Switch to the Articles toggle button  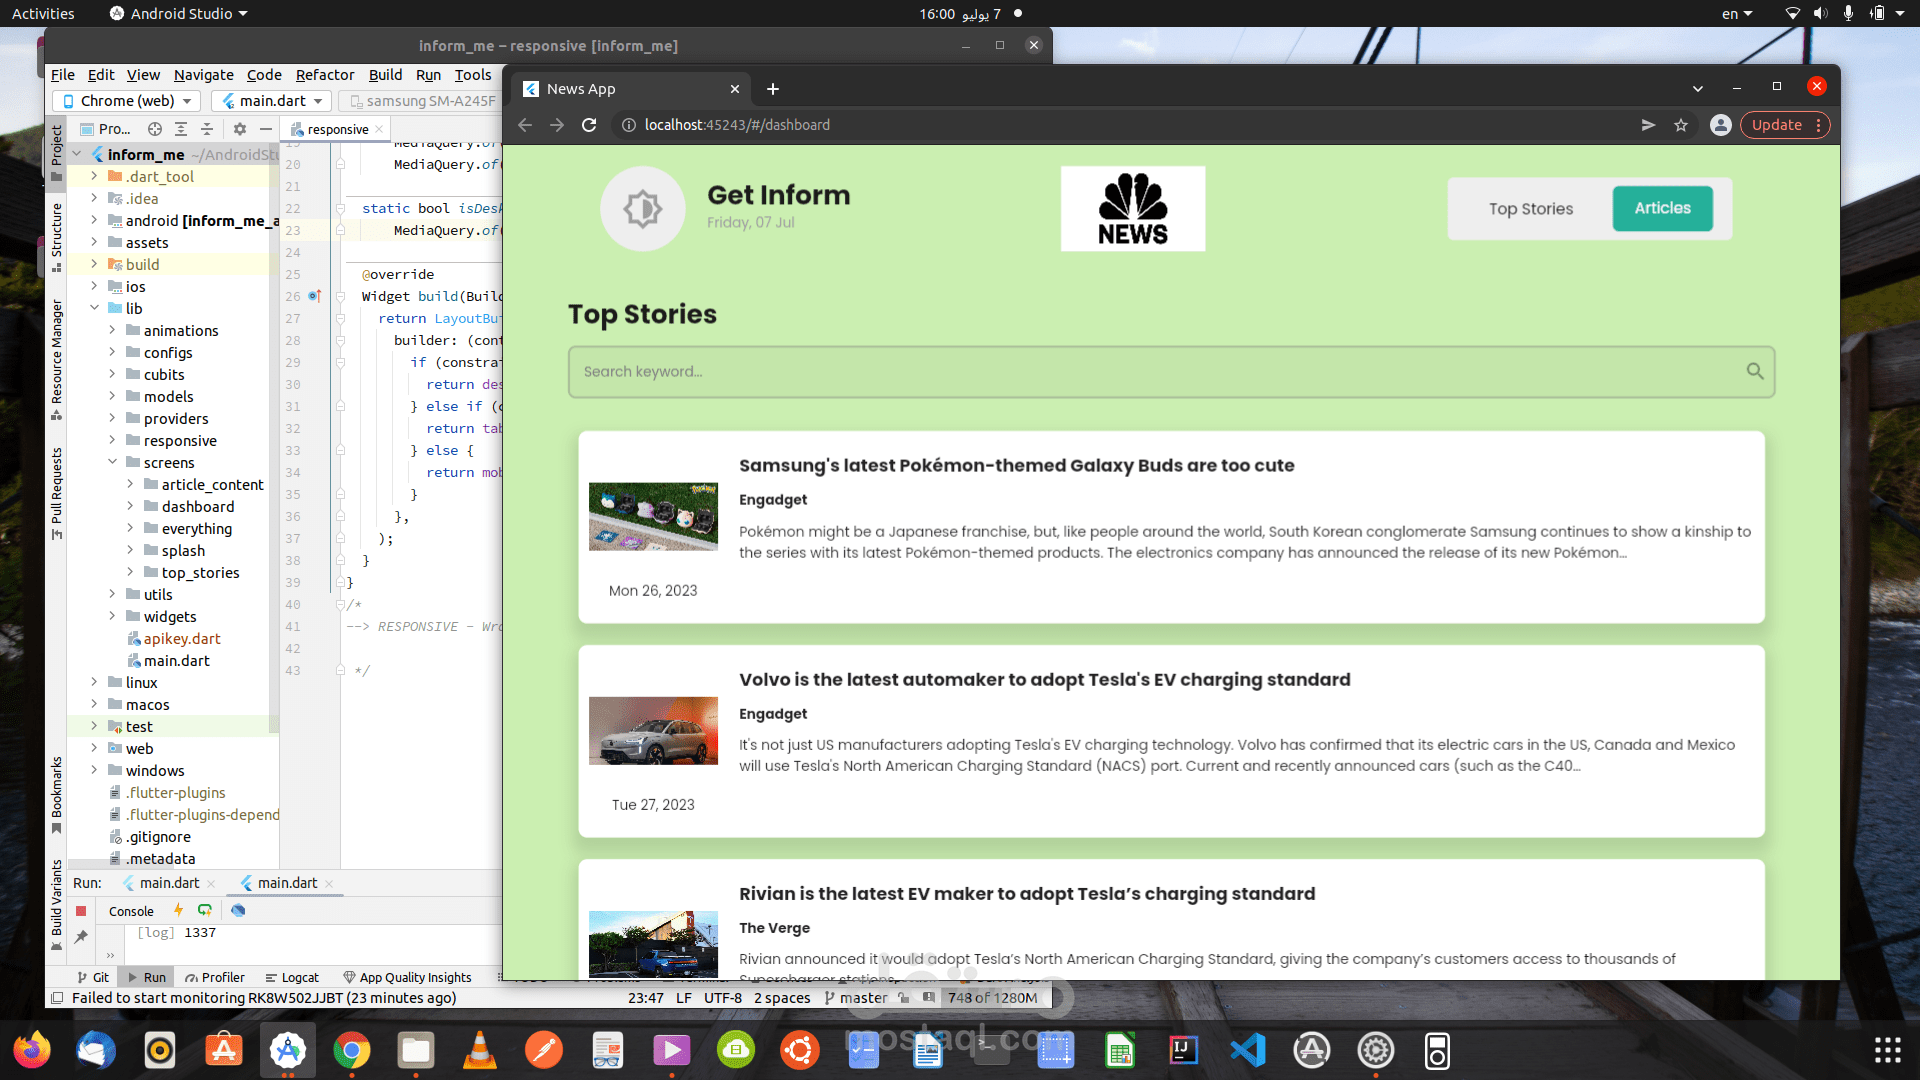click(1662, 208)
